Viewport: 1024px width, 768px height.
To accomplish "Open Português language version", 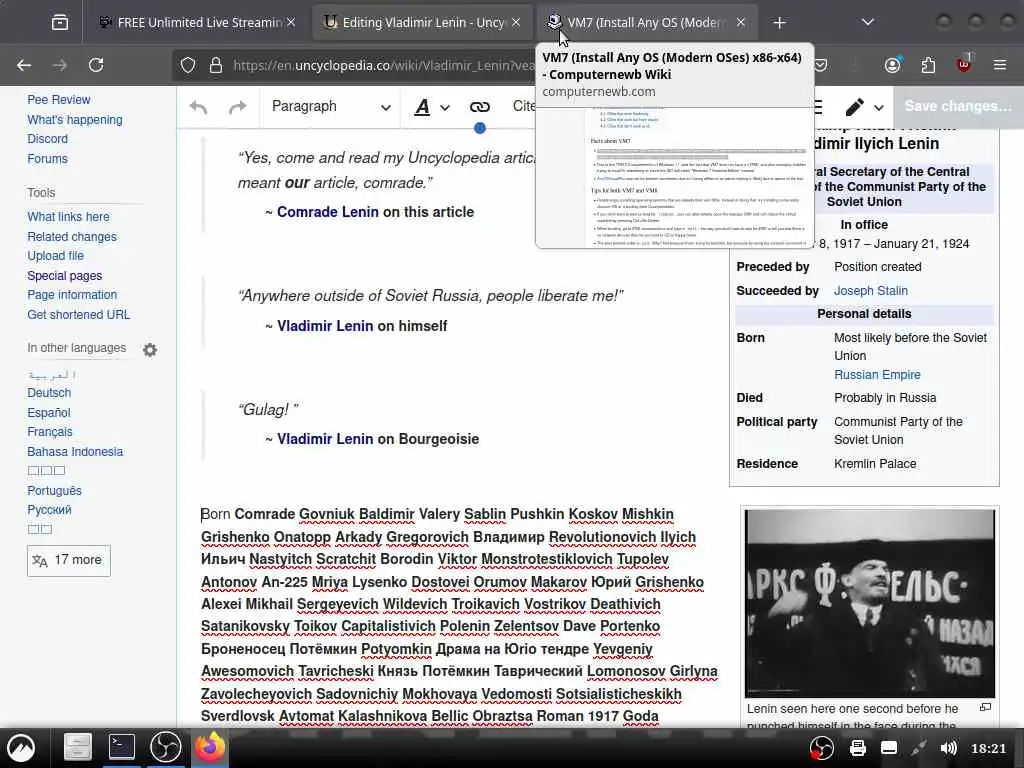I will pyautogui.click(x=54, y=491).
